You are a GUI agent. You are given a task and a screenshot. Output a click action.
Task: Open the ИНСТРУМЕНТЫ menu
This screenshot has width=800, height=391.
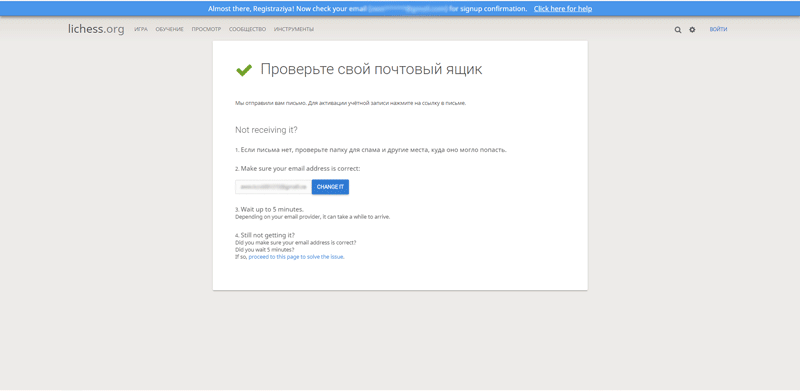pos(294,30)
